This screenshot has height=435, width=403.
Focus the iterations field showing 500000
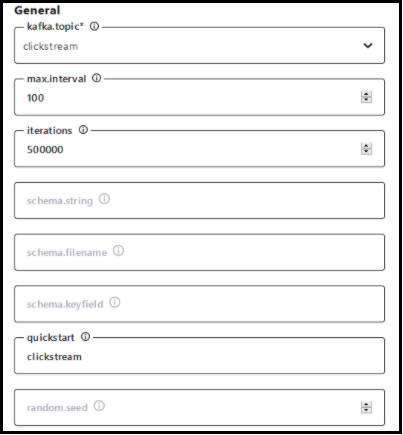(x=199, y=149)
